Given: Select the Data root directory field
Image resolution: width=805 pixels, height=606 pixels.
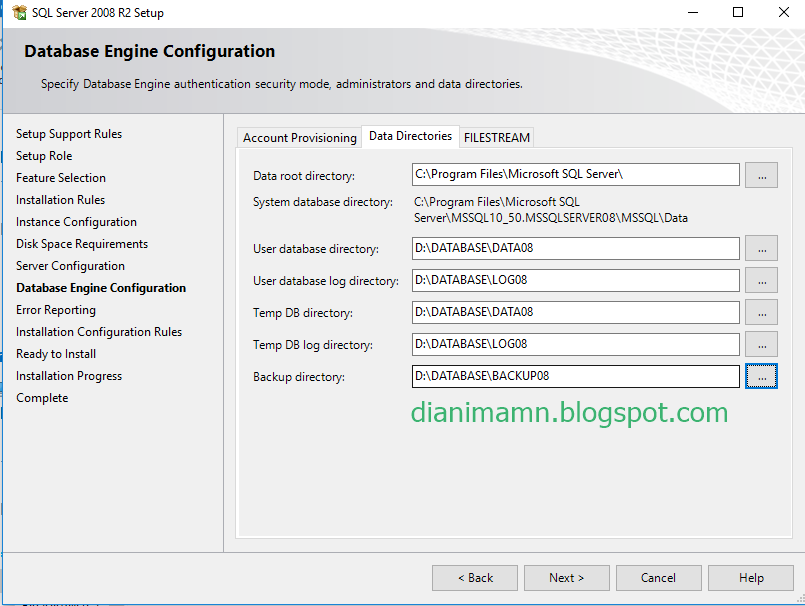Looking at the screenshot, I should (575, 174).
